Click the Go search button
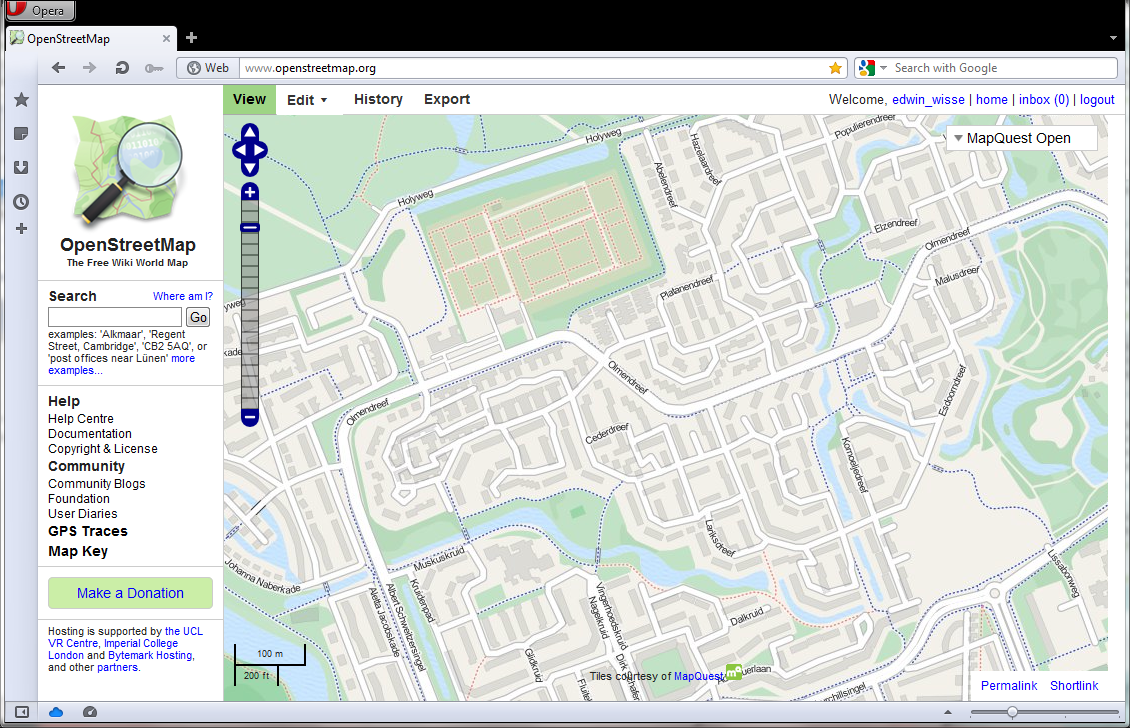The width and height of the screenshot is (1130, 728). 198,317
